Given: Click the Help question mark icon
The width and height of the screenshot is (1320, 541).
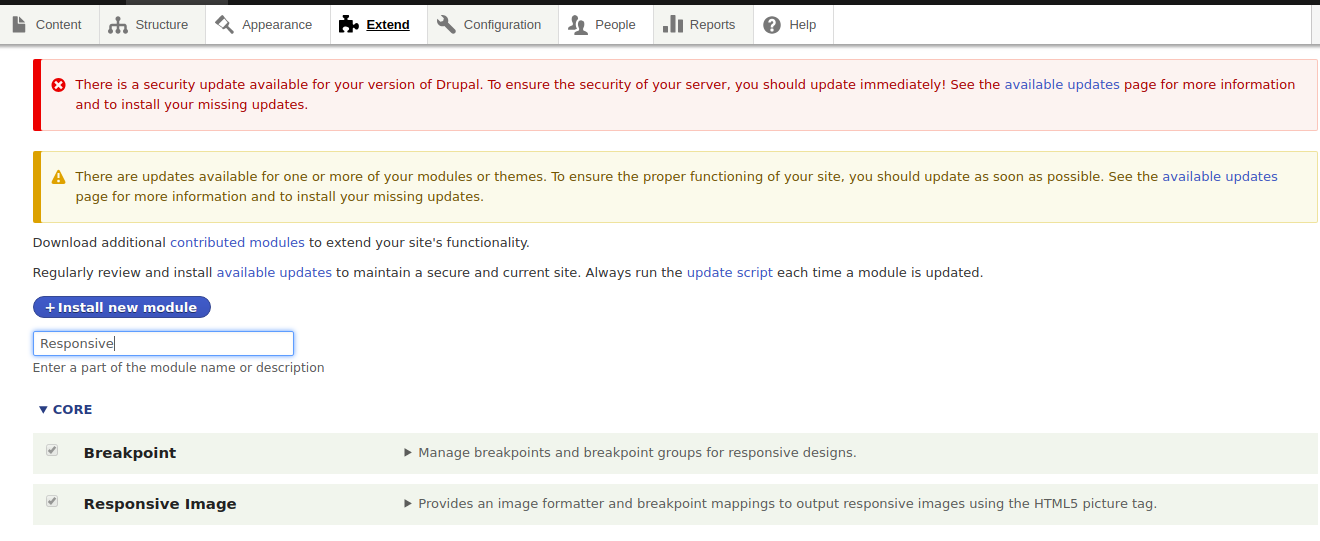Looking at the screenshot, I should [x=771, y=25].
